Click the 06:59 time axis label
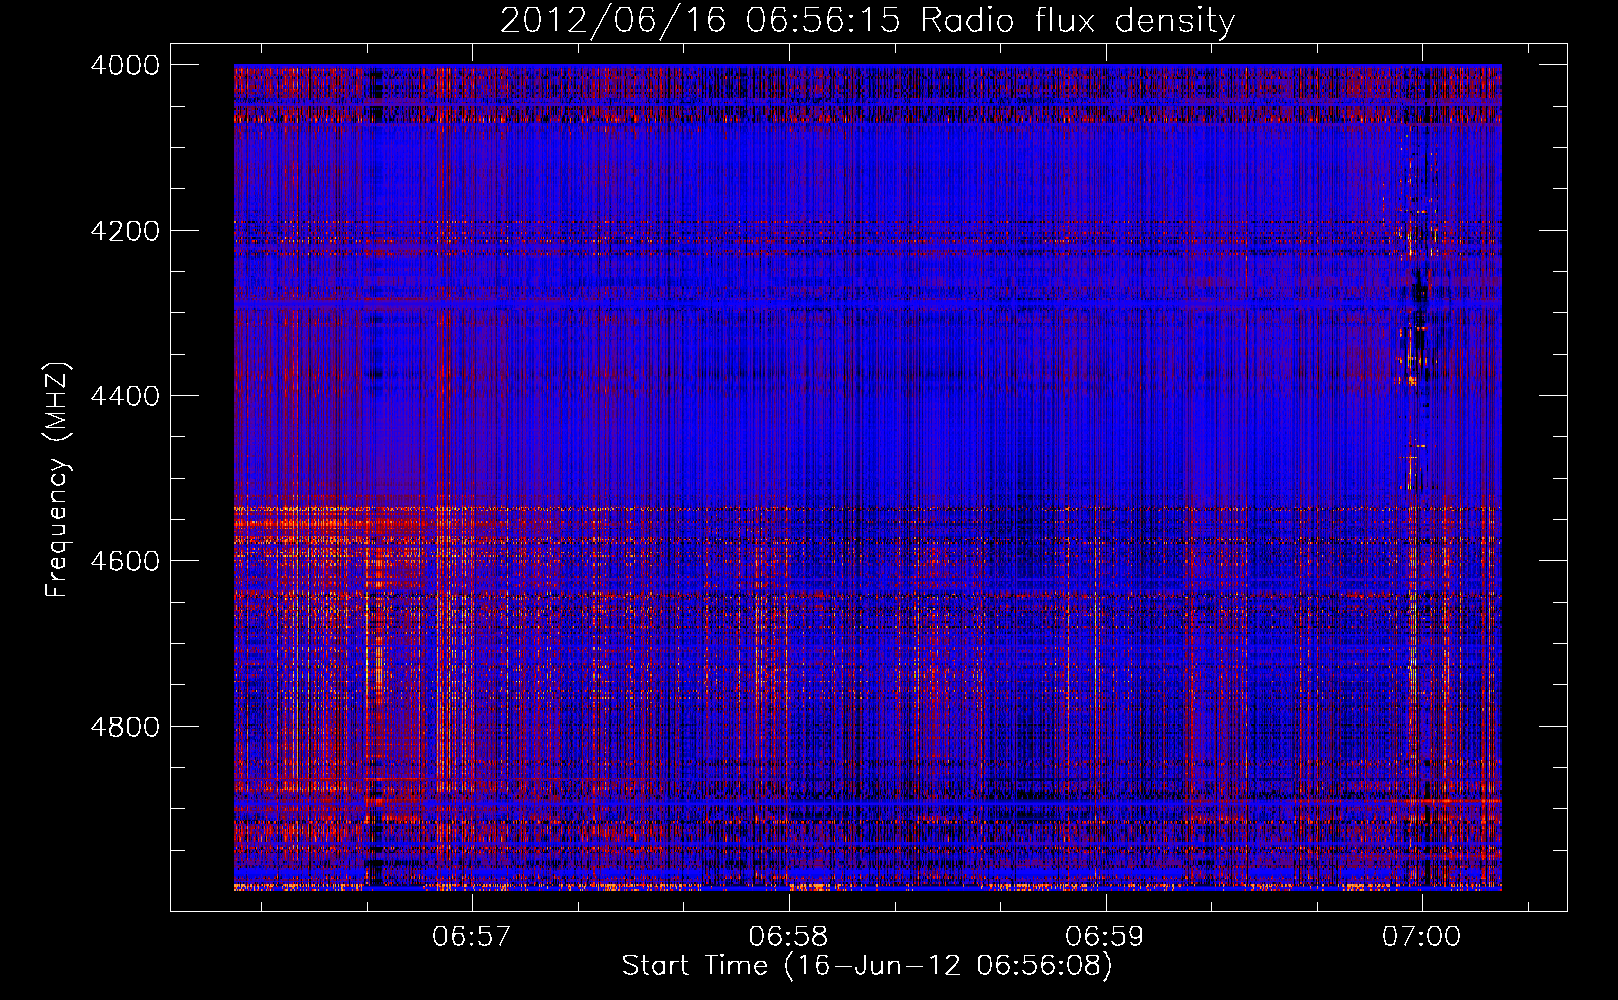 click(1105, 937)
